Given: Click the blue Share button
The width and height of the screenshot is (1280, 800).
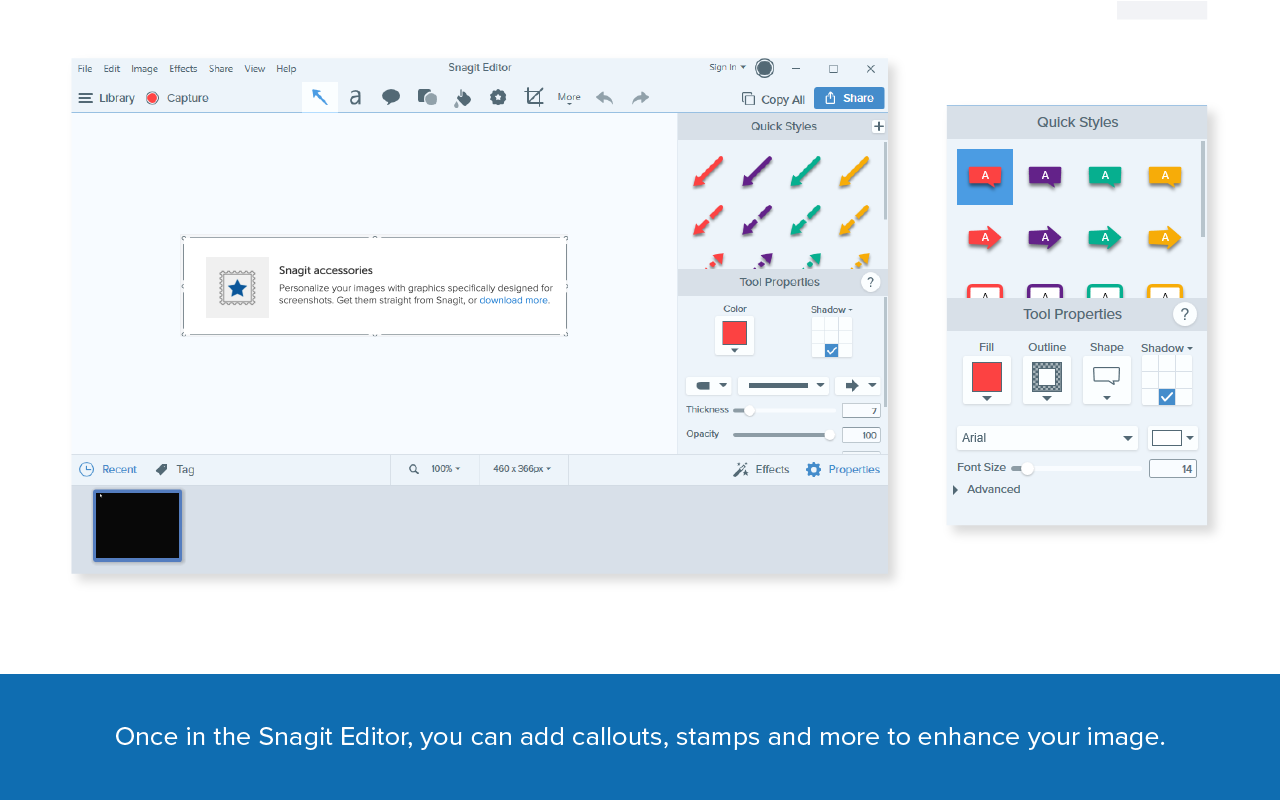Looking at the screenshot, I should click(x=849, y=98).
